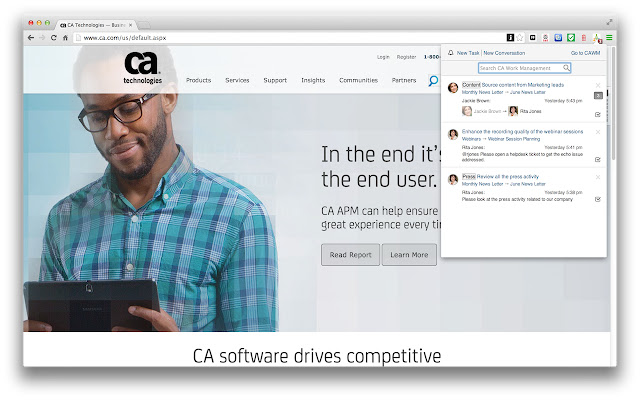Screen dimensions: 640x400
Task: Click the reply icon on the webinar sessions item
Action: point(598,159)
